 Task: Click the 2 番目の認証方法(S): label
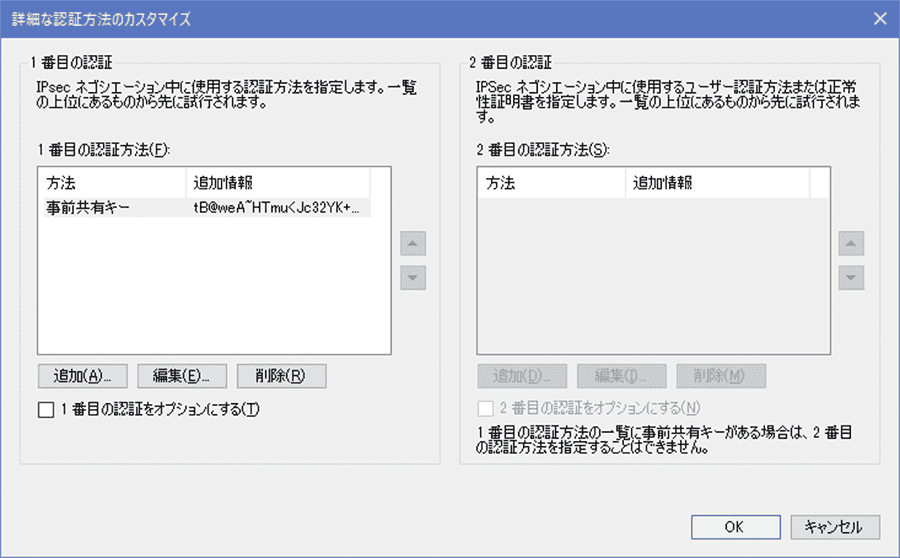tap(543, 150)
